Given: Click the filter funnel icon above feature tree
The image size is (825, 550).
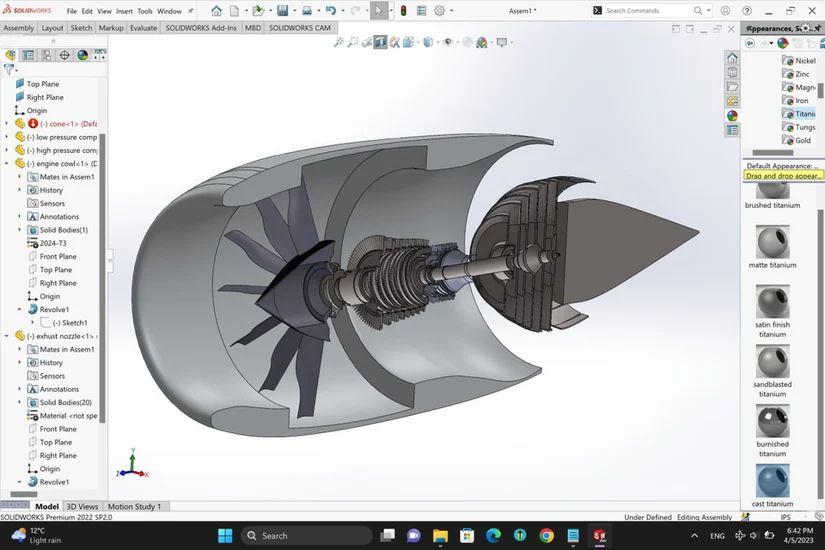Looking at the screenshot, I should coord(10,70).
